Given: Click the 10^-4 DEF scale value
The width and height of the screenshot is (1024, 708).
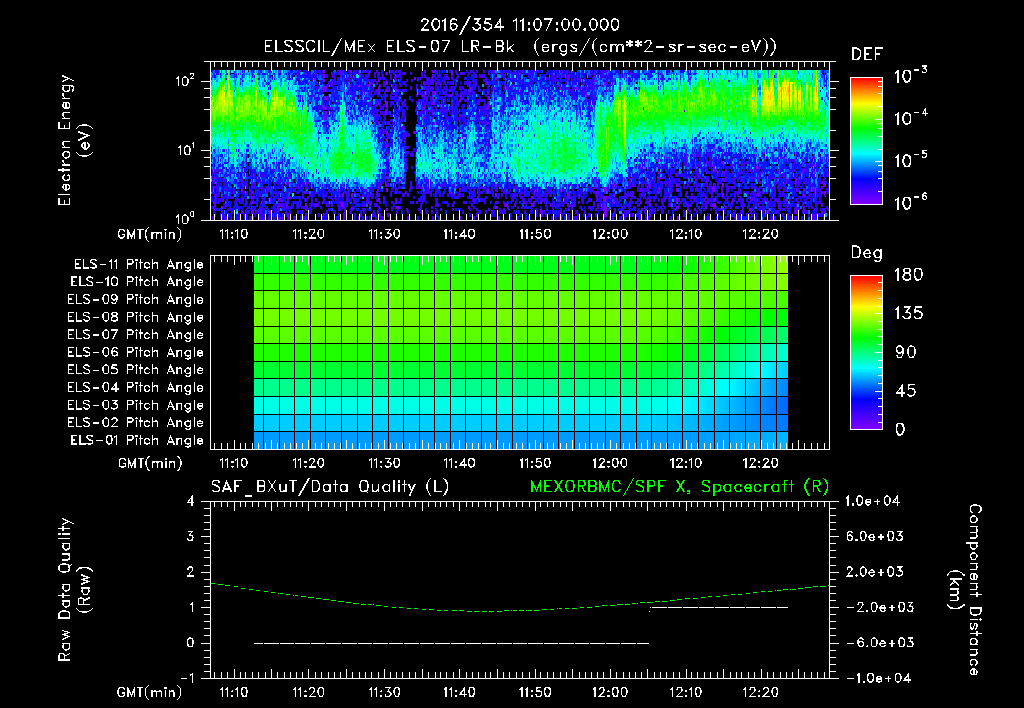Looking at the screenshot, I should [910, 117].
